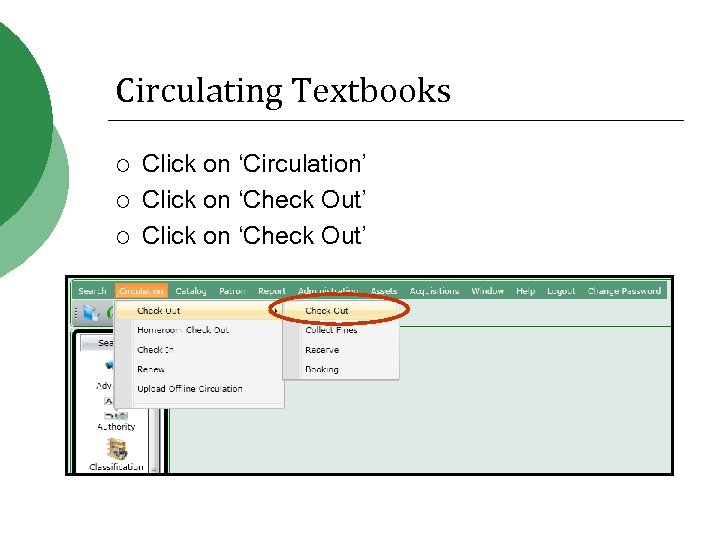Open the Assets menu

(x=383, y=291)
